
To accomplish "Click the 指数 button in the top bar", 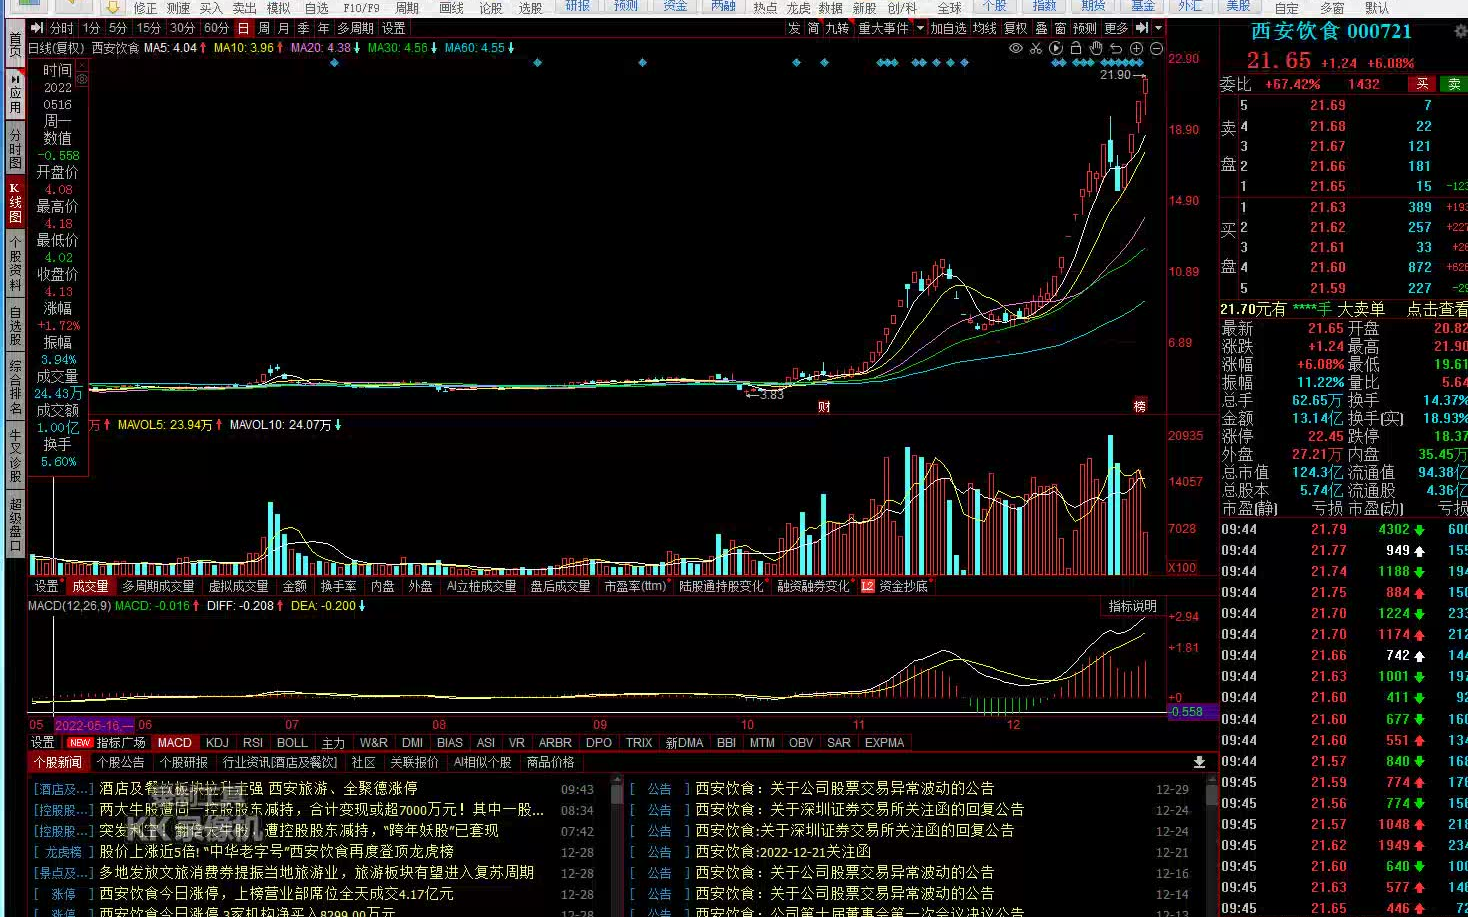I will tap(1044, 6).
